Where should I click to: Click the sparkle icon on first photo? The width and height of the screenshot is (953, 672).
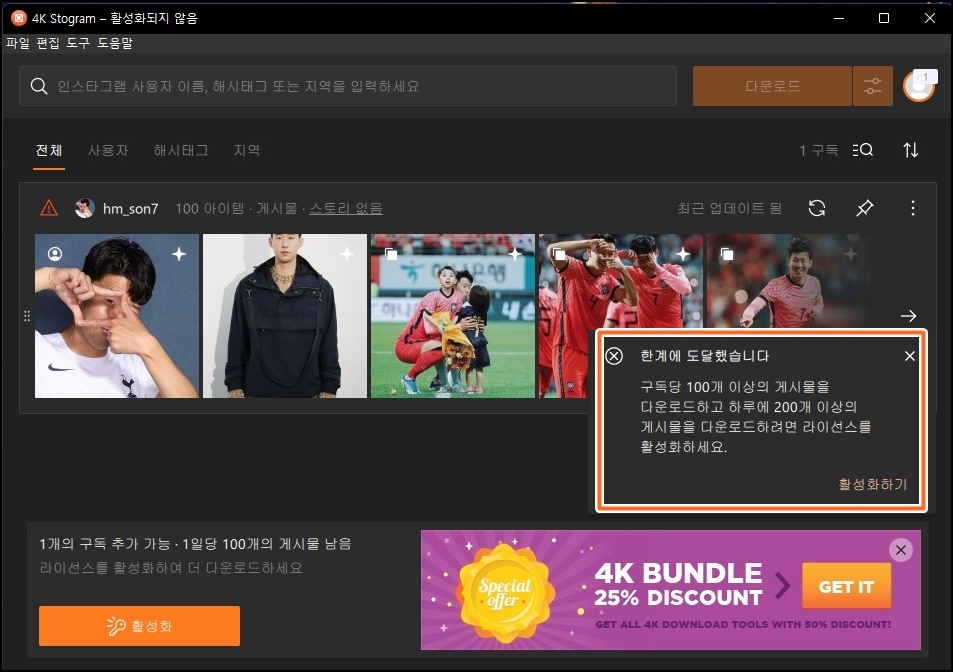pos(179,254)
